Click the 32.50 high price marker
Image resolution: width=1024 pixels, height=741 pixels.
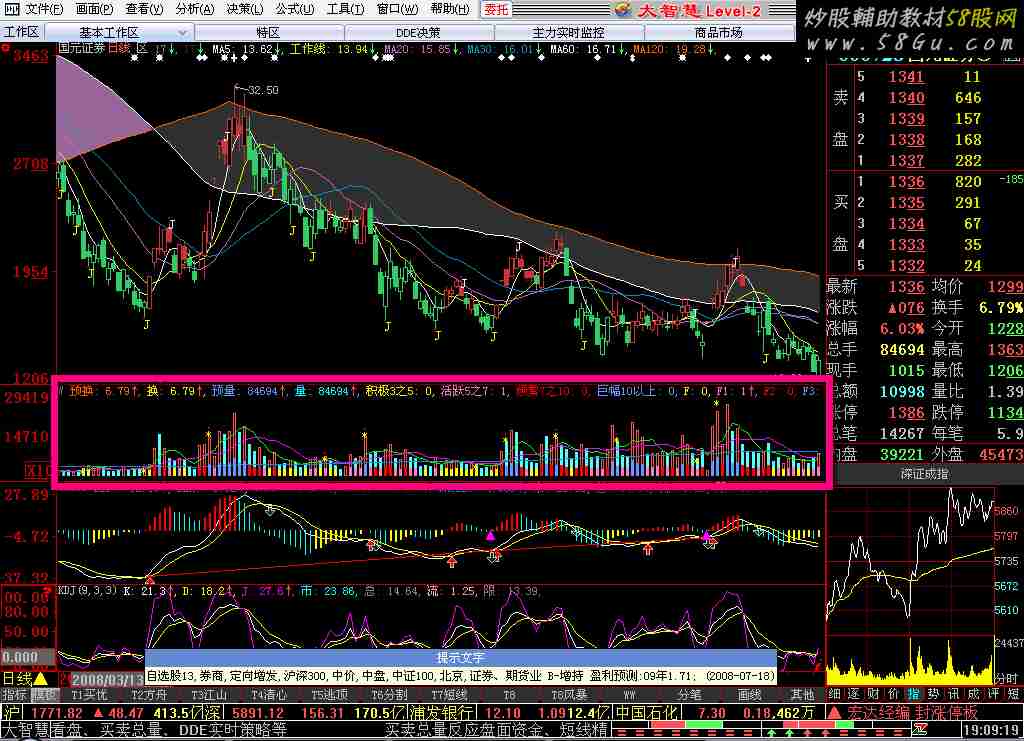coord(263,90)
